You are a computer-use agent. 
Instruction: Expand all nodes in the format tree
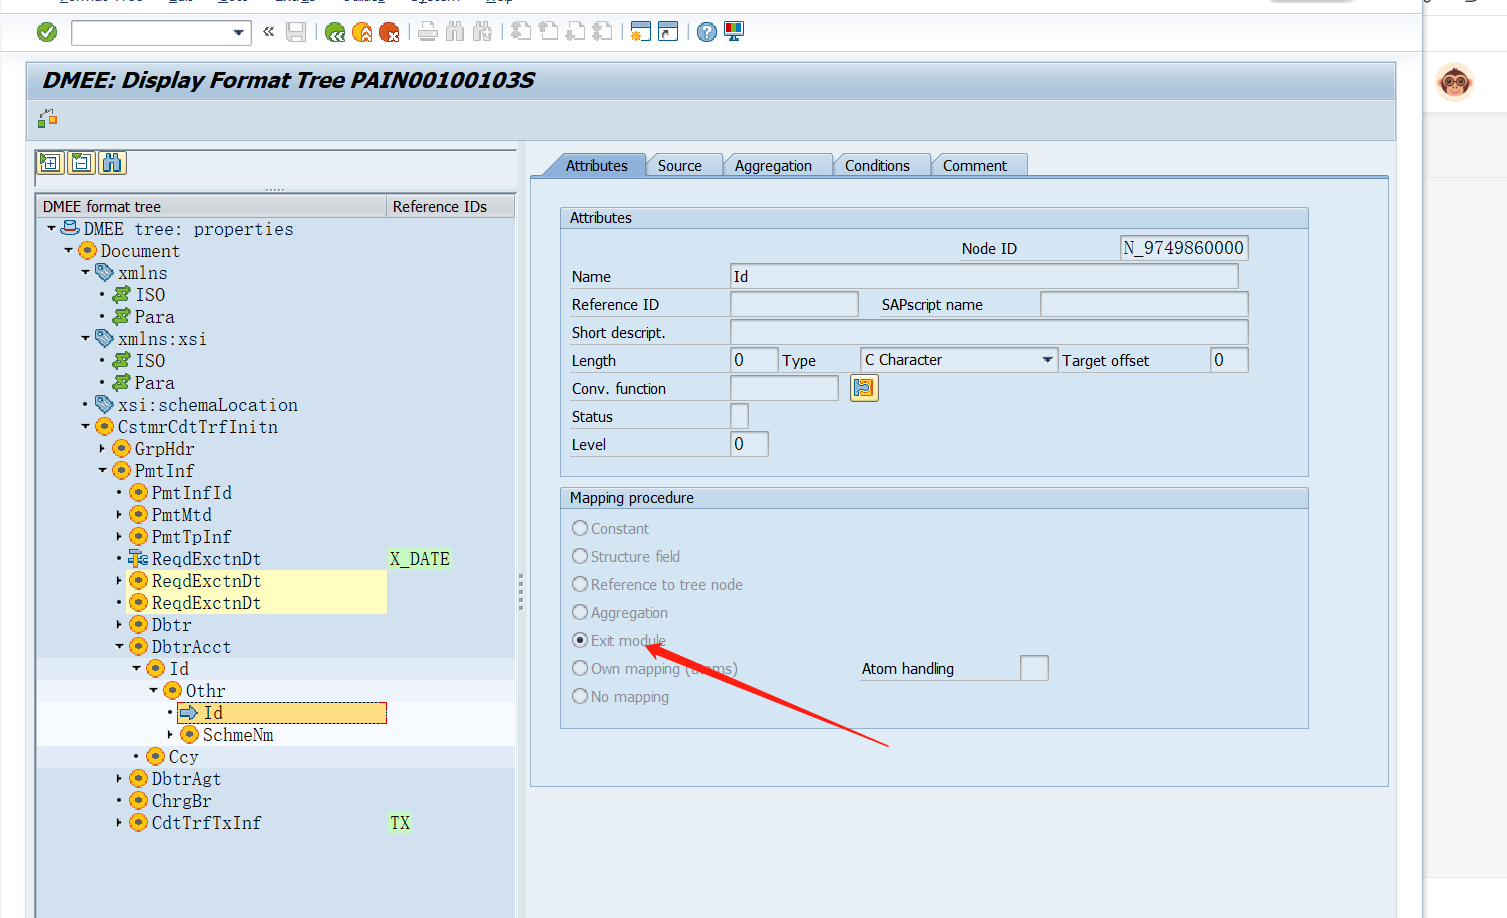point(50,162)
